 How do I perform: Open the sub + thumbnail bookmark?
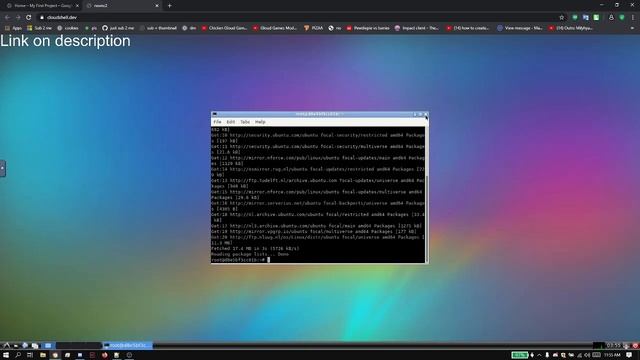pyautogui.click(x=158, y=28)
